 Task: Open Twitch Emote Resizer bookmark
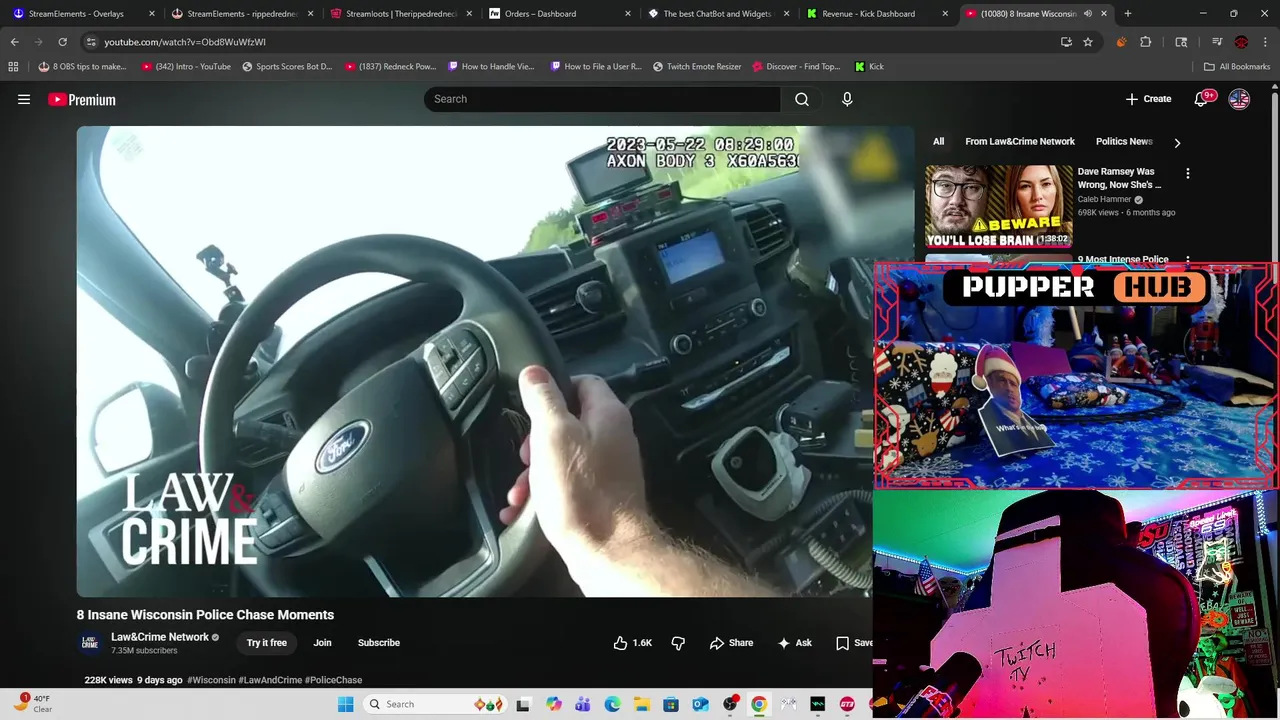pos(697,67)
